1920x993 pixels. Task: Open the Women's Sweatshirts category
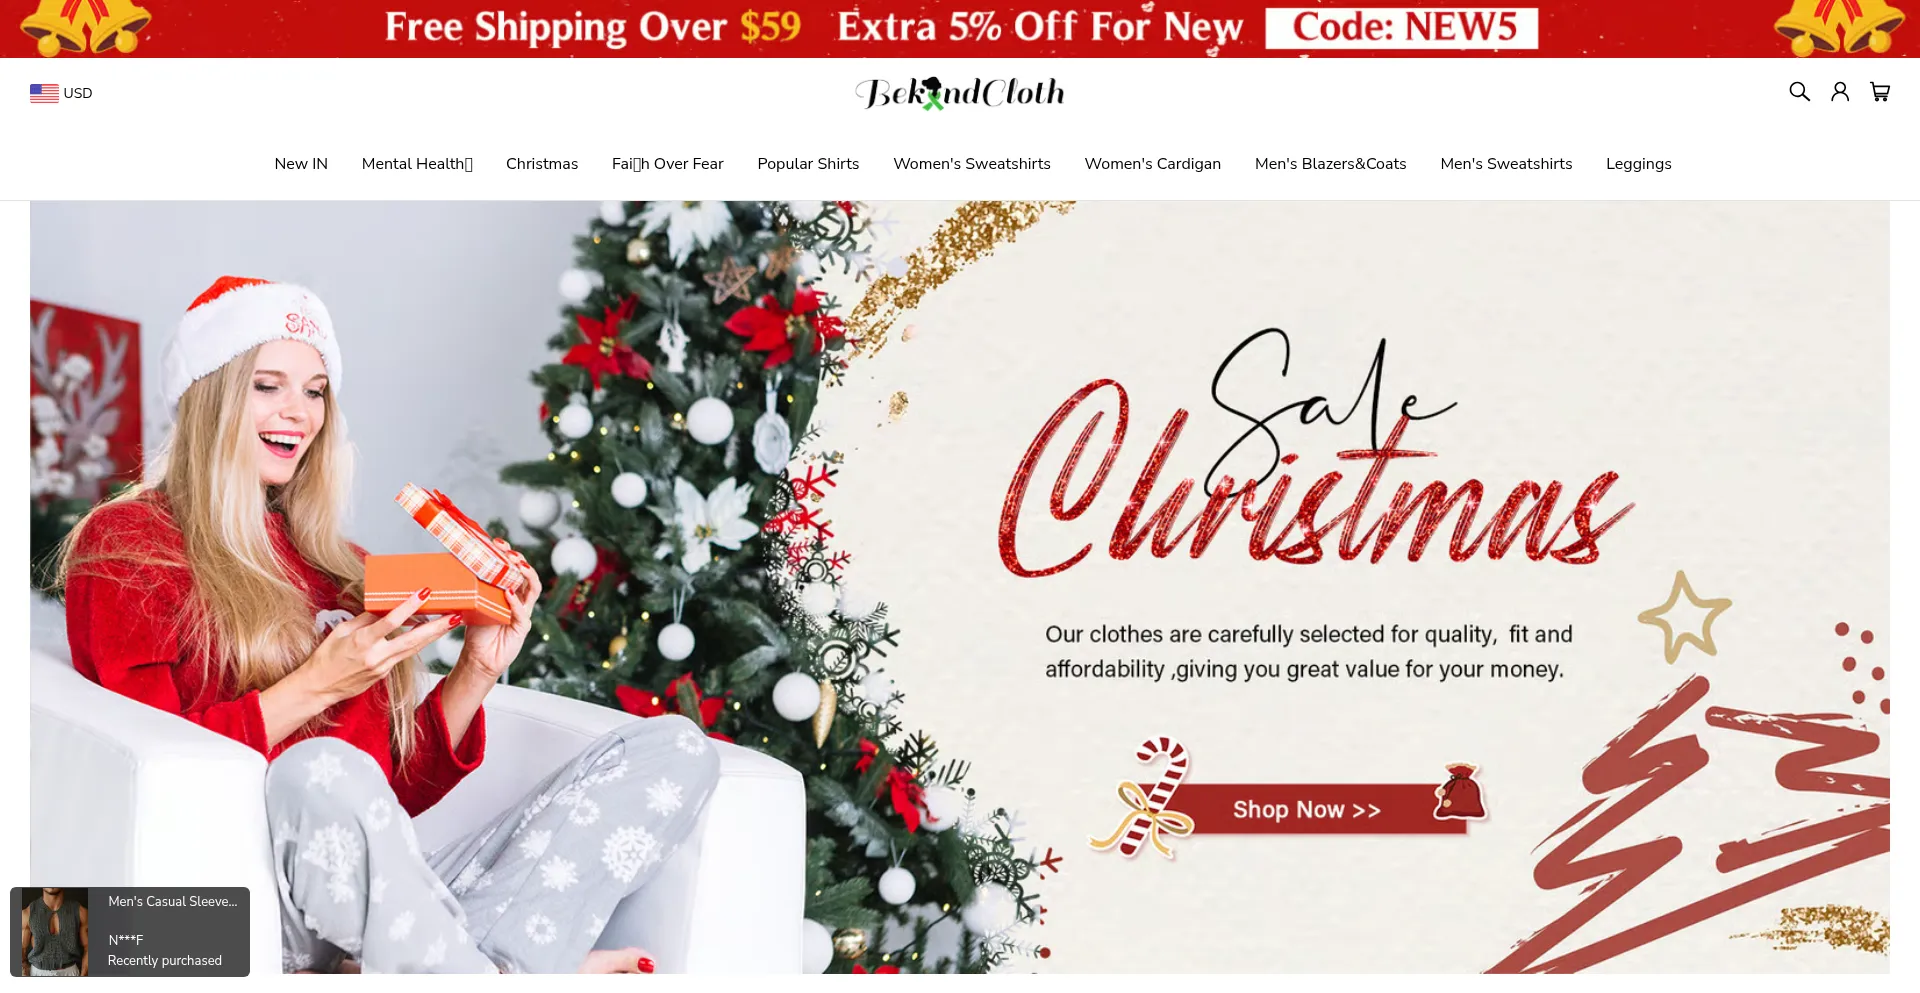pos(972,164)
